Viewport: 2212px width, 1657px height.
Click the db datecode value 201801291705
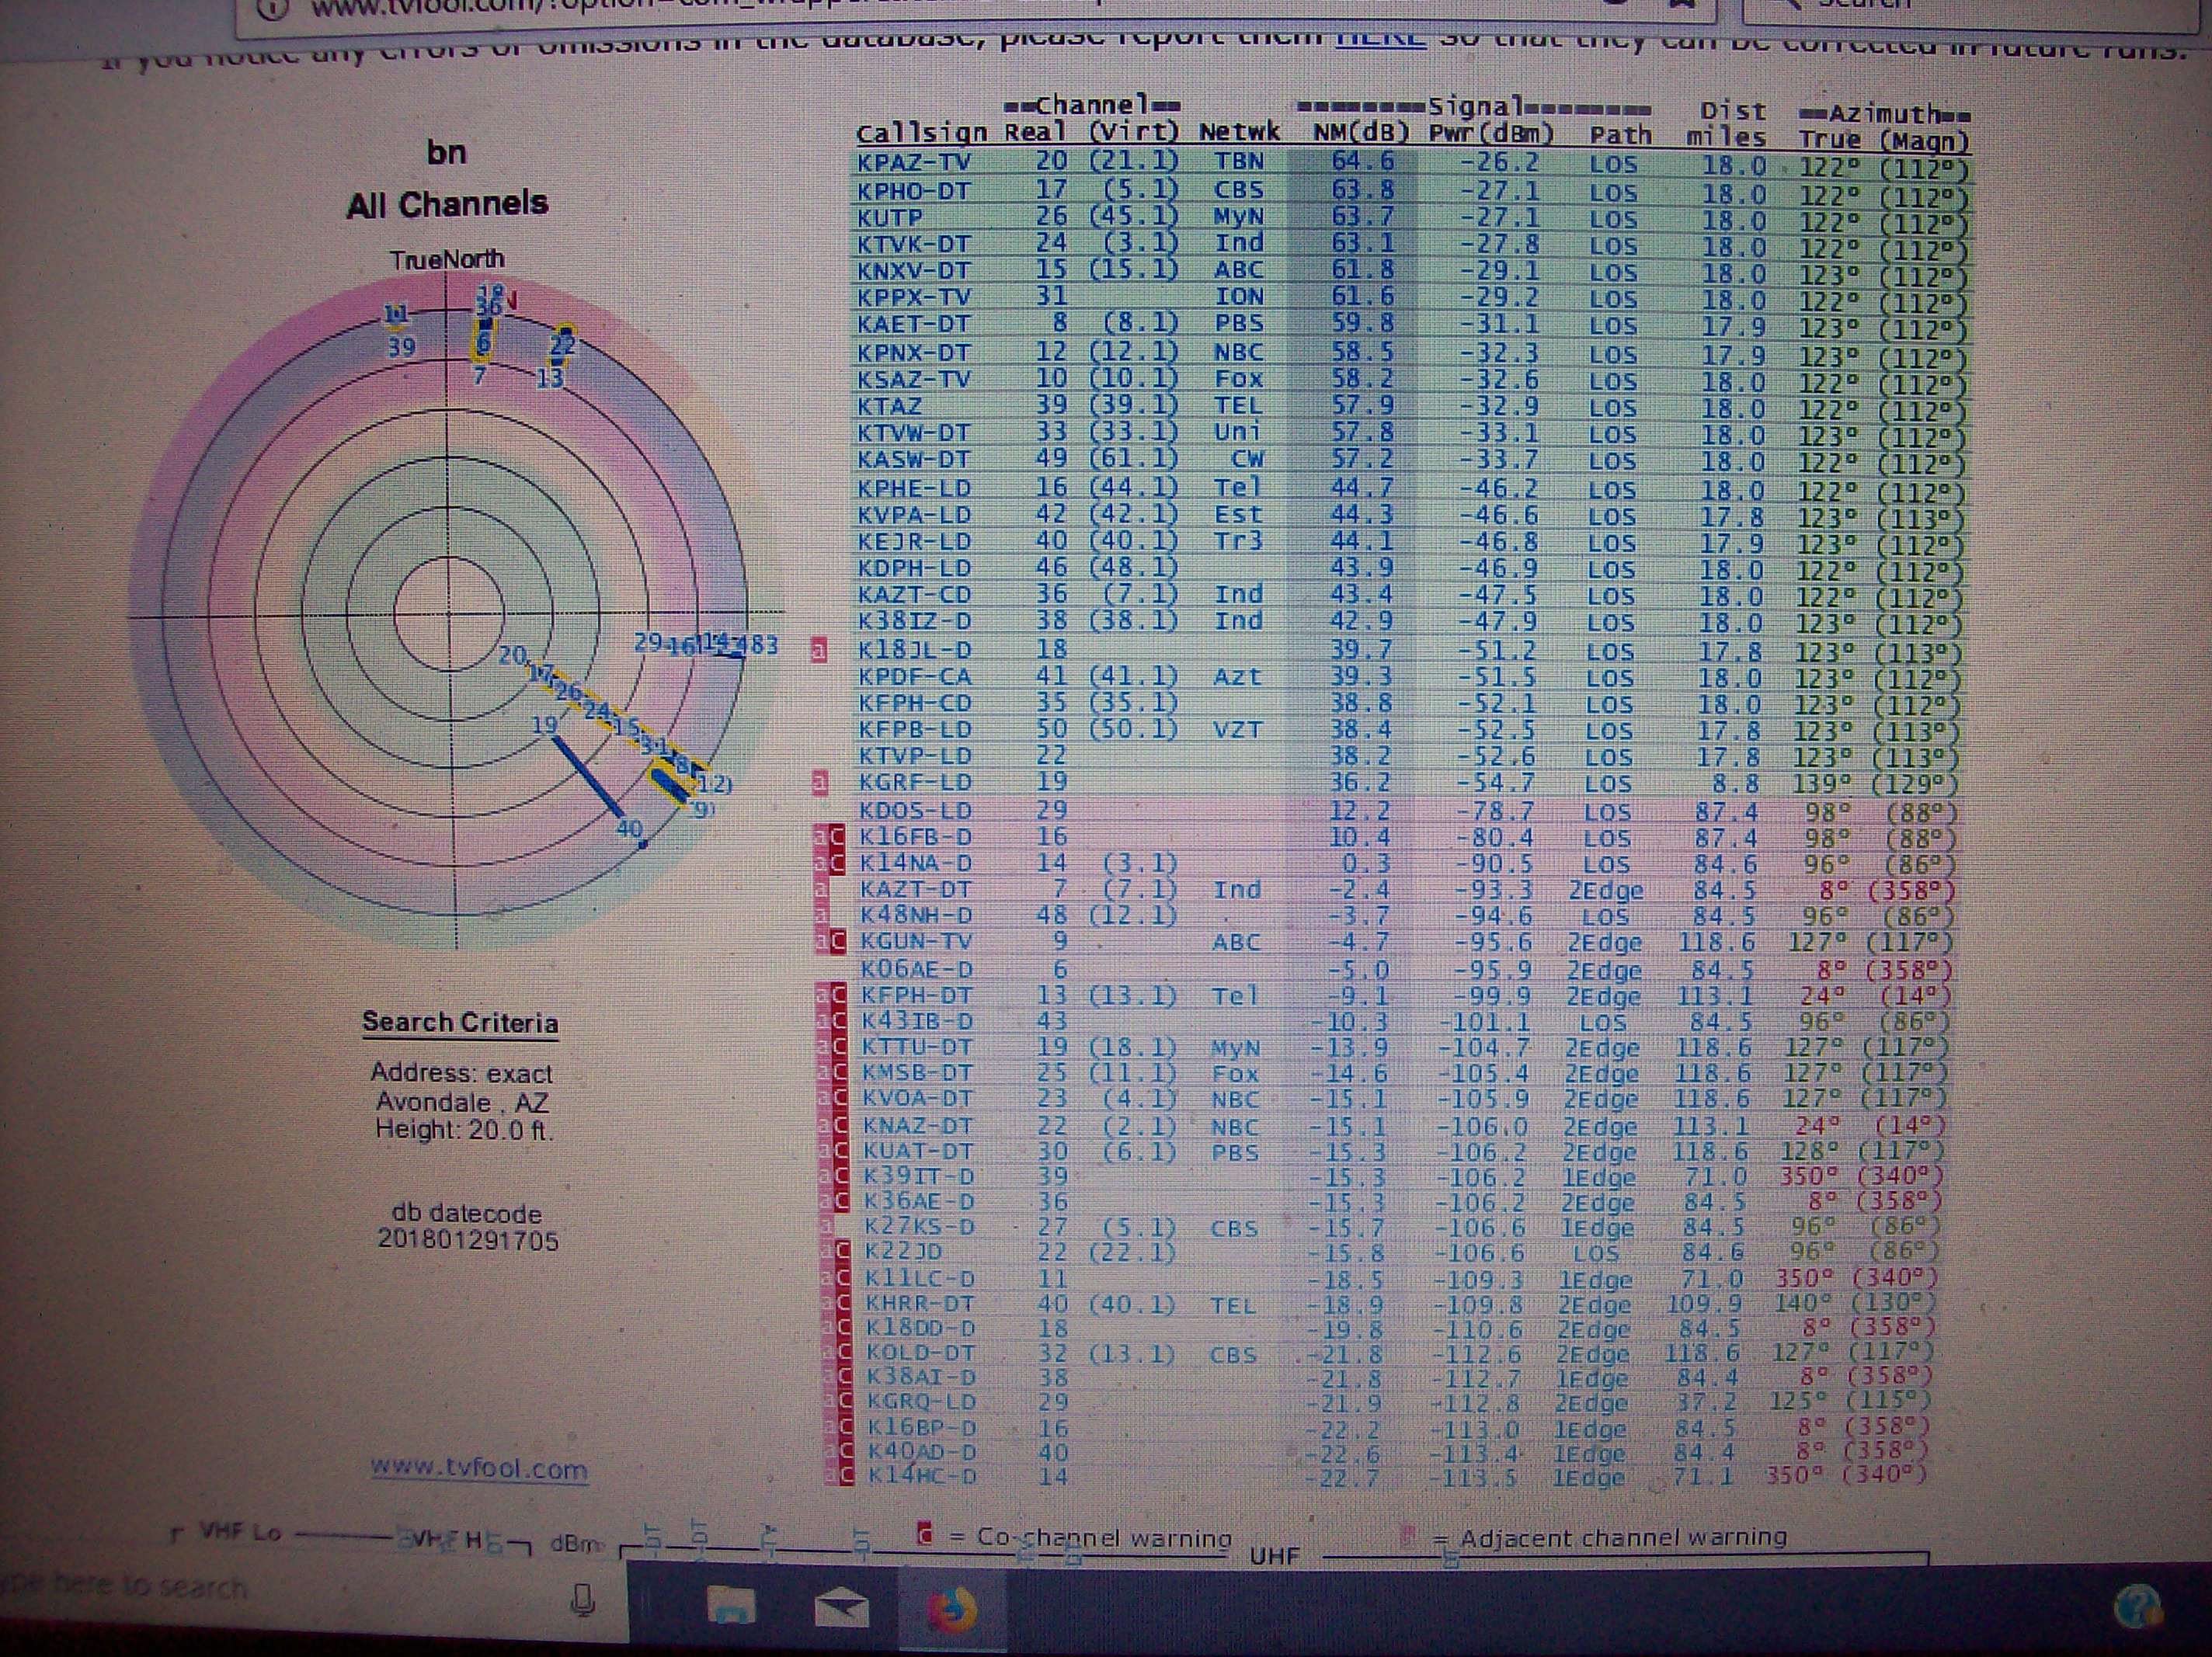[468, 1241]
